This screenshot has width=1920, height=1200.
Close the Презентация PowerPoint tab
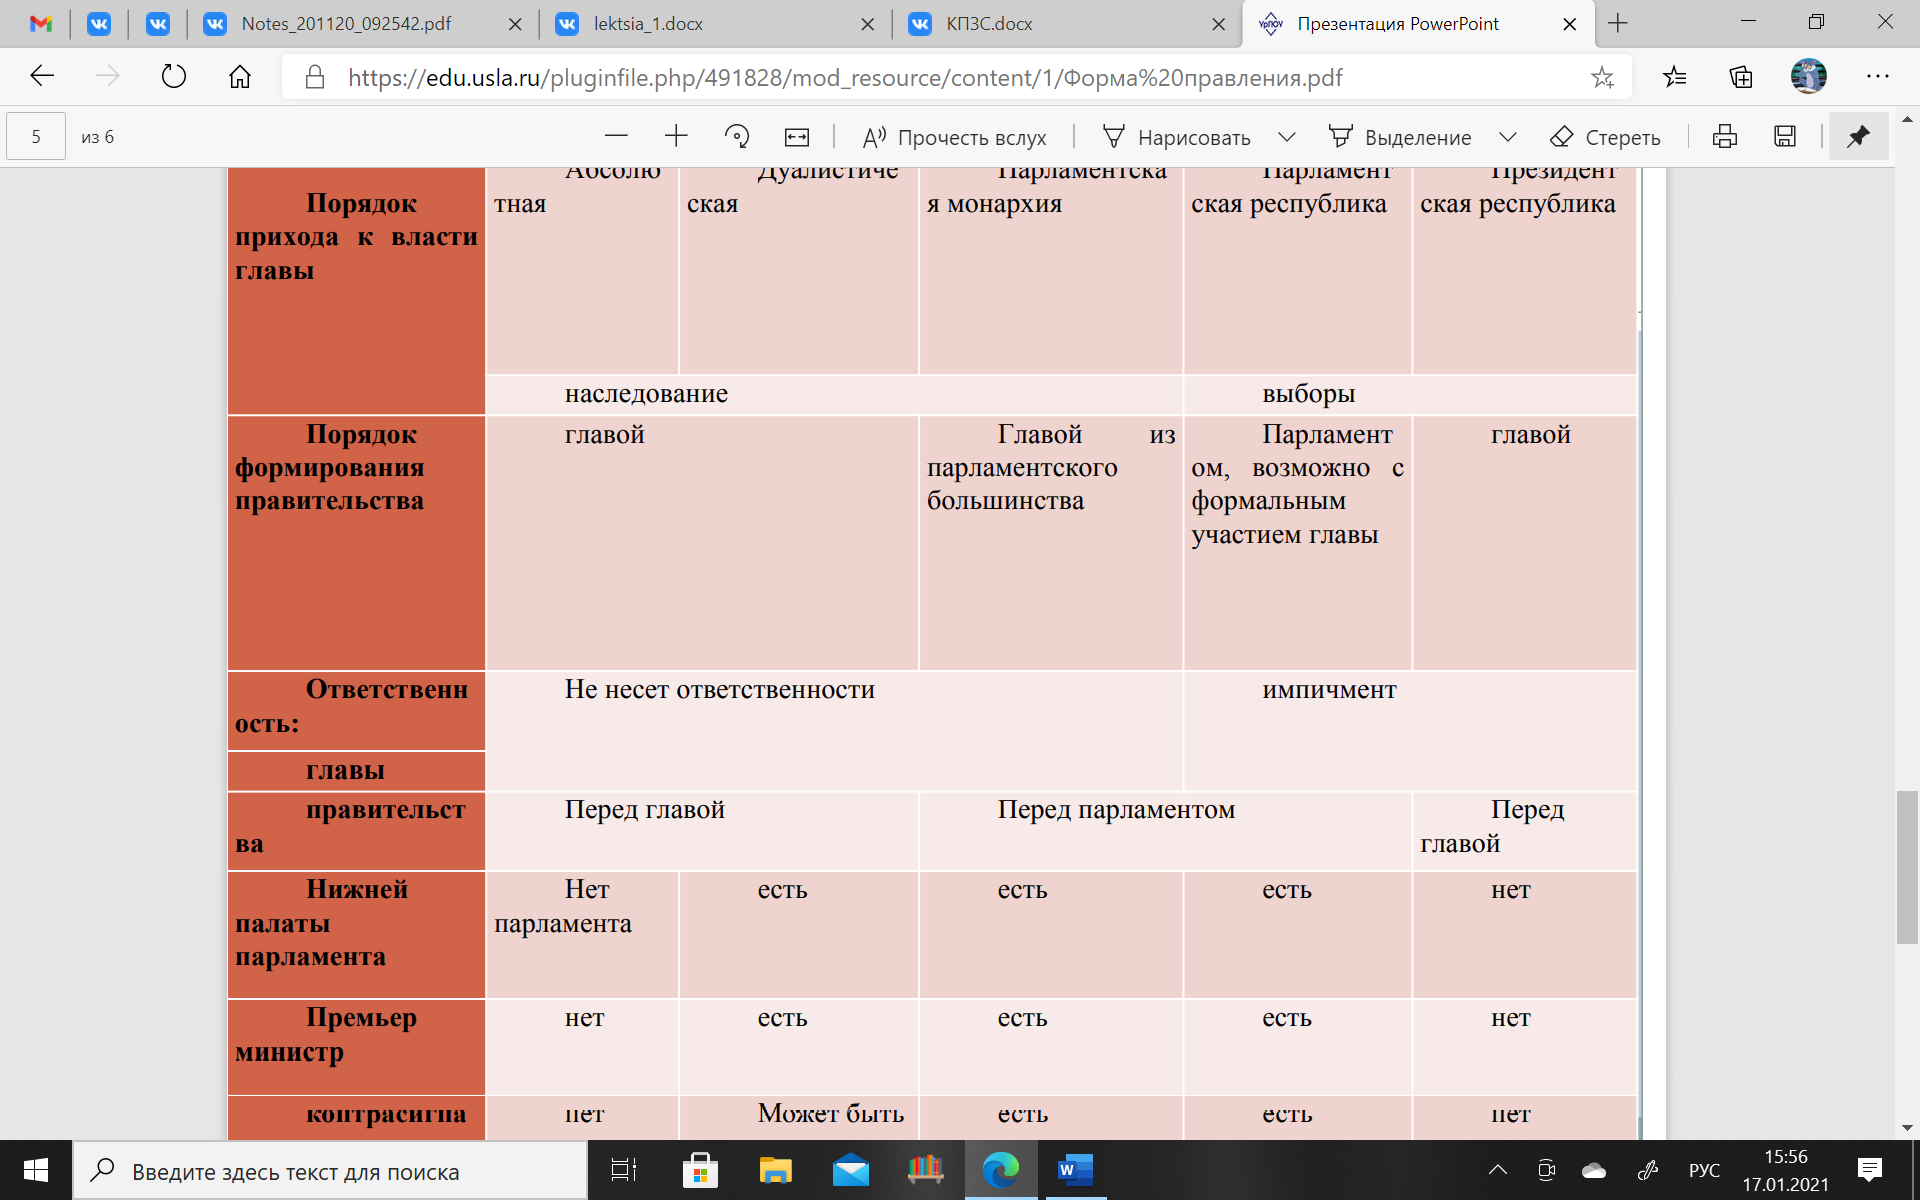(1570, 24)
